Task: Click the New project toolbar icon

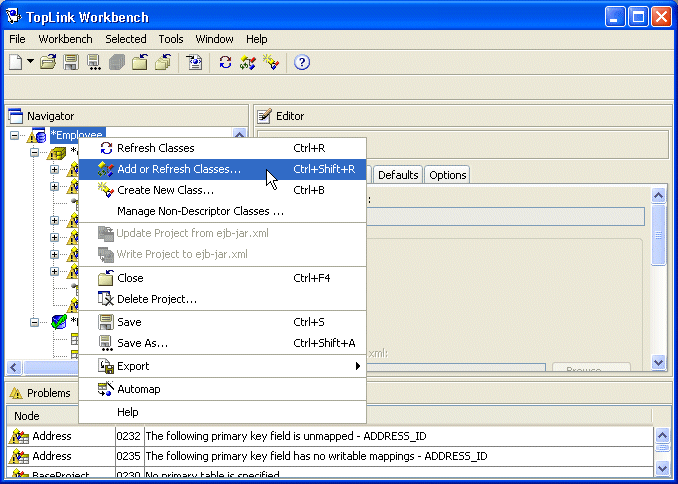Action: [16, 62]
